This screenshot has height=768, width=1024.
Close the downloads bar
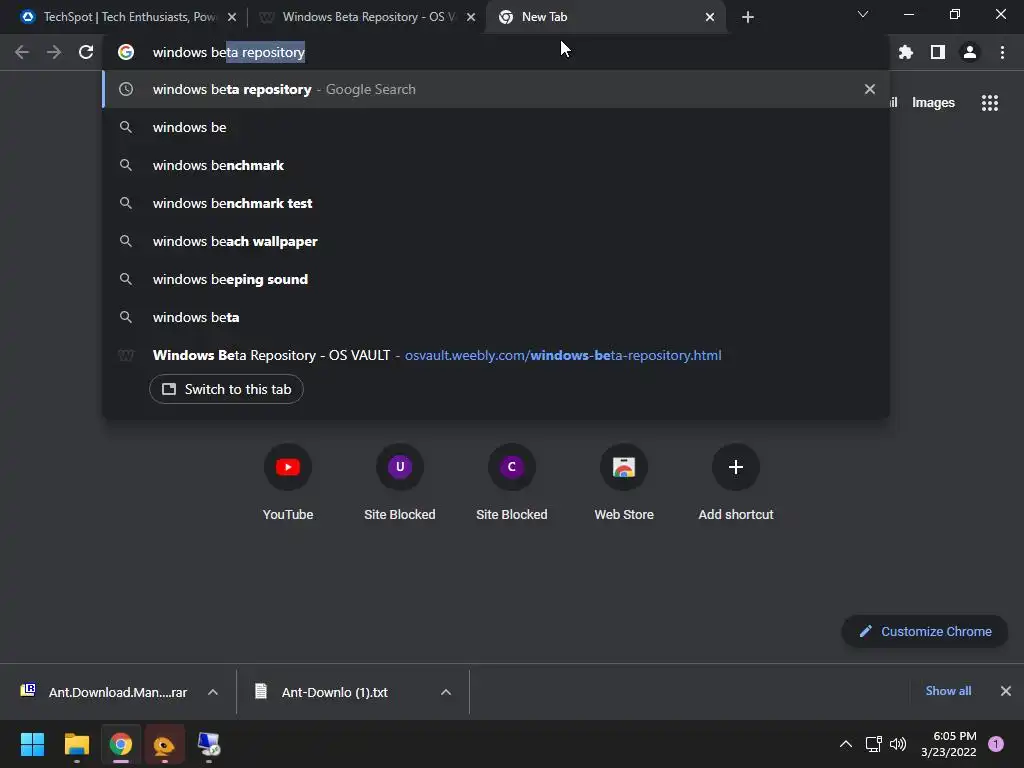pos(1006,691)
